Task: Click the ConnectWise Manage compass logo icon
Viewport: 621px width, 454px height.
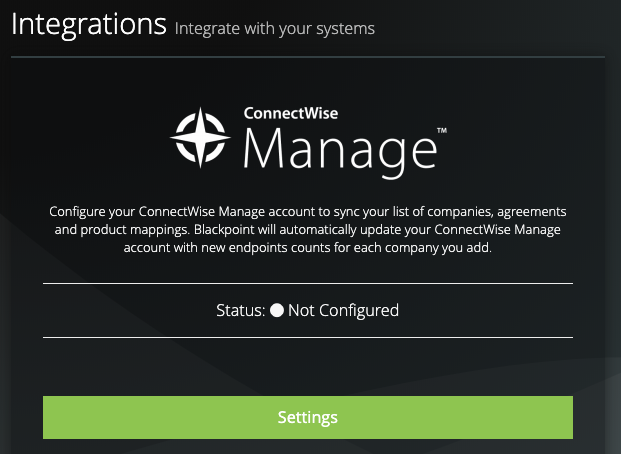Action: (x=200, y=137)
